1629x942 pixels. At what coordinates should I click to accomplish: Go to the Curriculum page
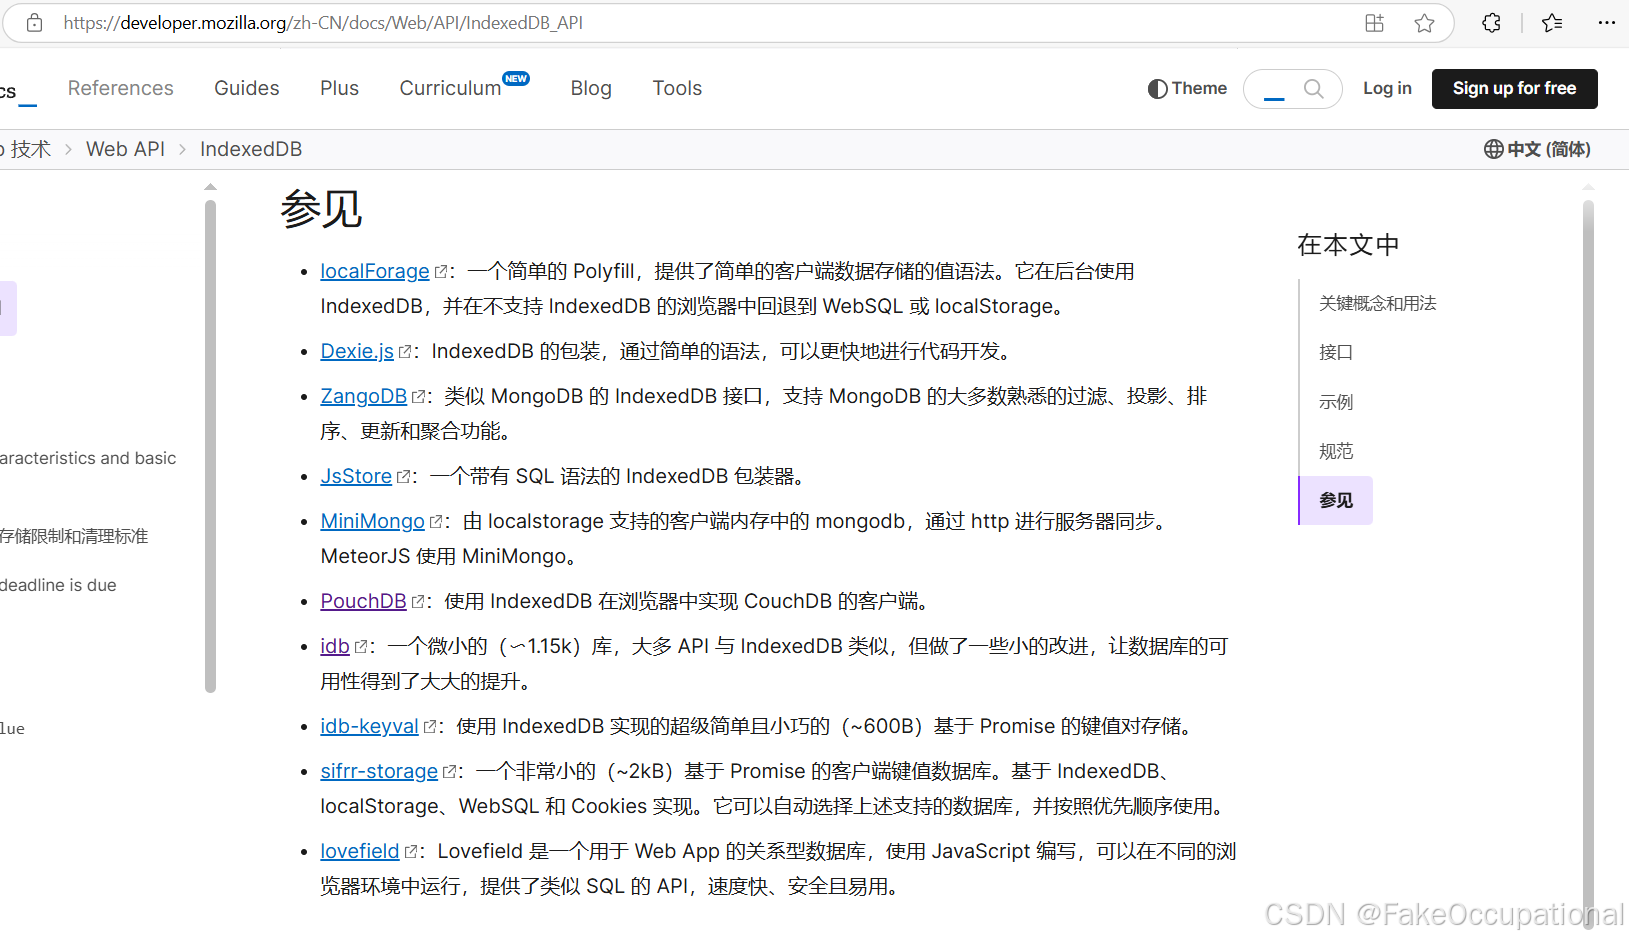click(x=450, y=88)
